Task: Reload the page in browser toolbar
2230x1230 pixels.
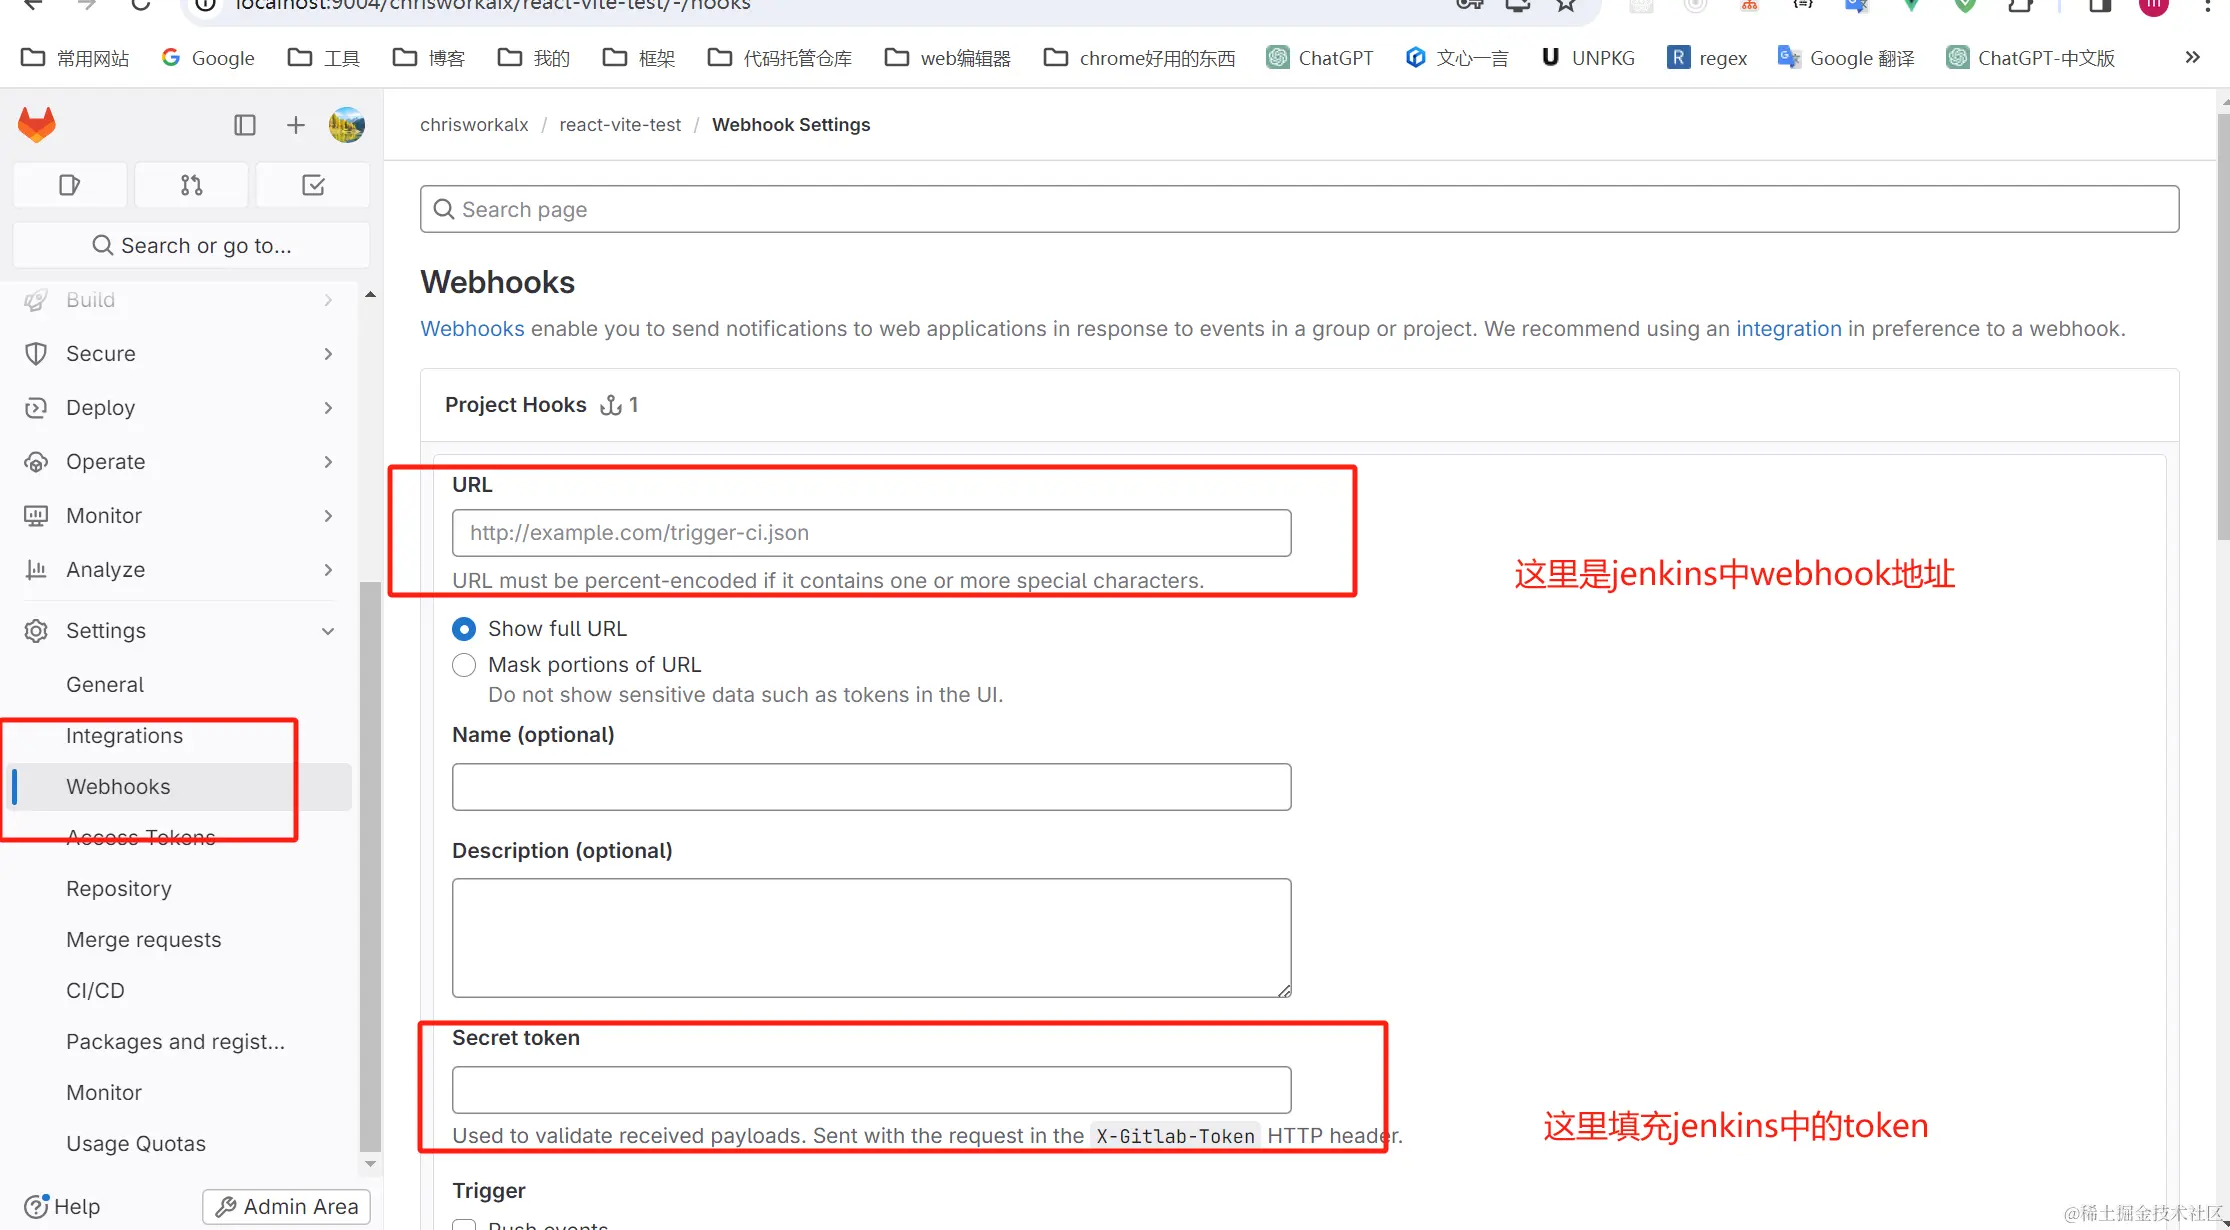Action: coord(140,5)
